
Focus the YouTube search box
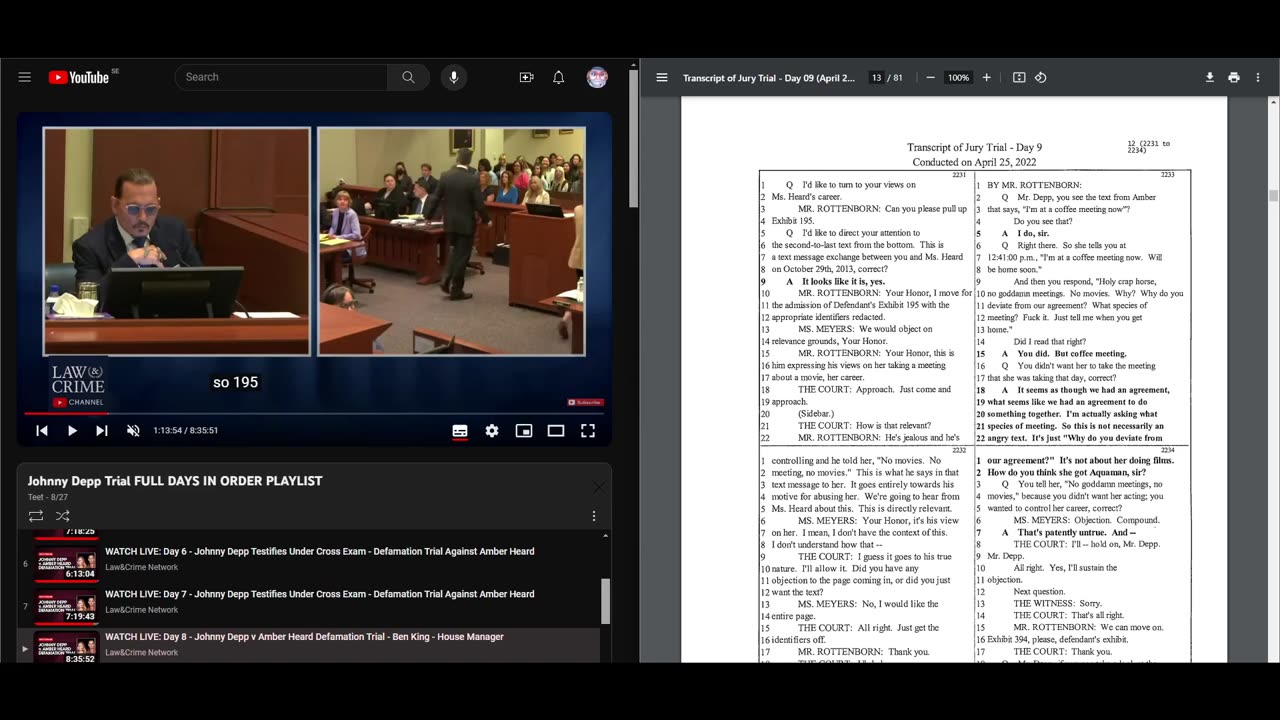coord(281,77)
